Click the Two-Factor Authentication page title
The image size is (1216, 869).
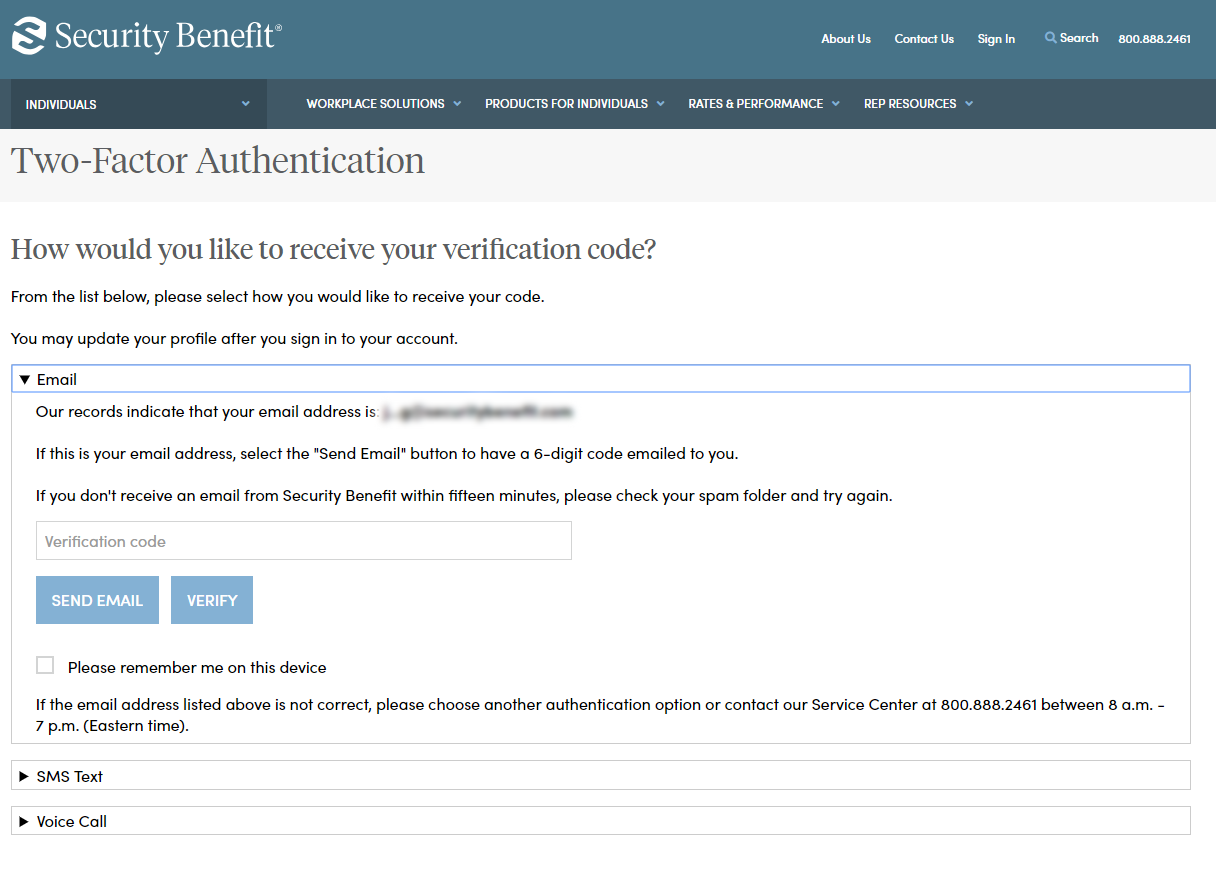tap(218, 161)
